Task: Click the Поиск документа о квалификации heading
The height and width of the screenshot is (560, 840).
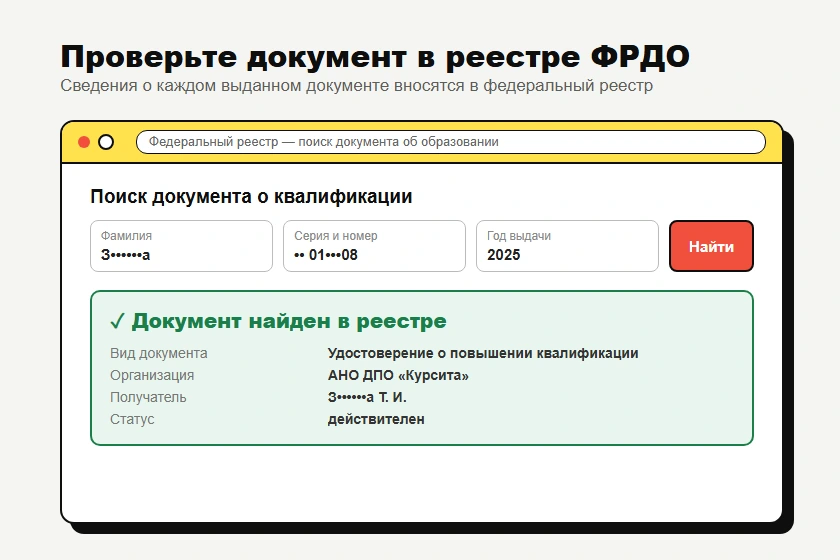Action: pyautogui.click(x=251, y=197)
